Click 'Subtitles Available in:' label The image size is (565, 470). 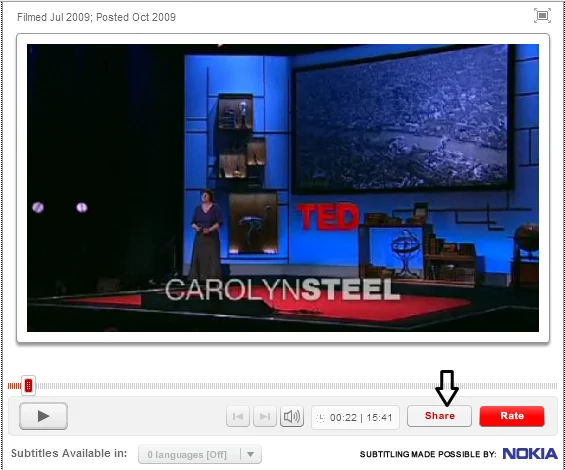(69, 453)
